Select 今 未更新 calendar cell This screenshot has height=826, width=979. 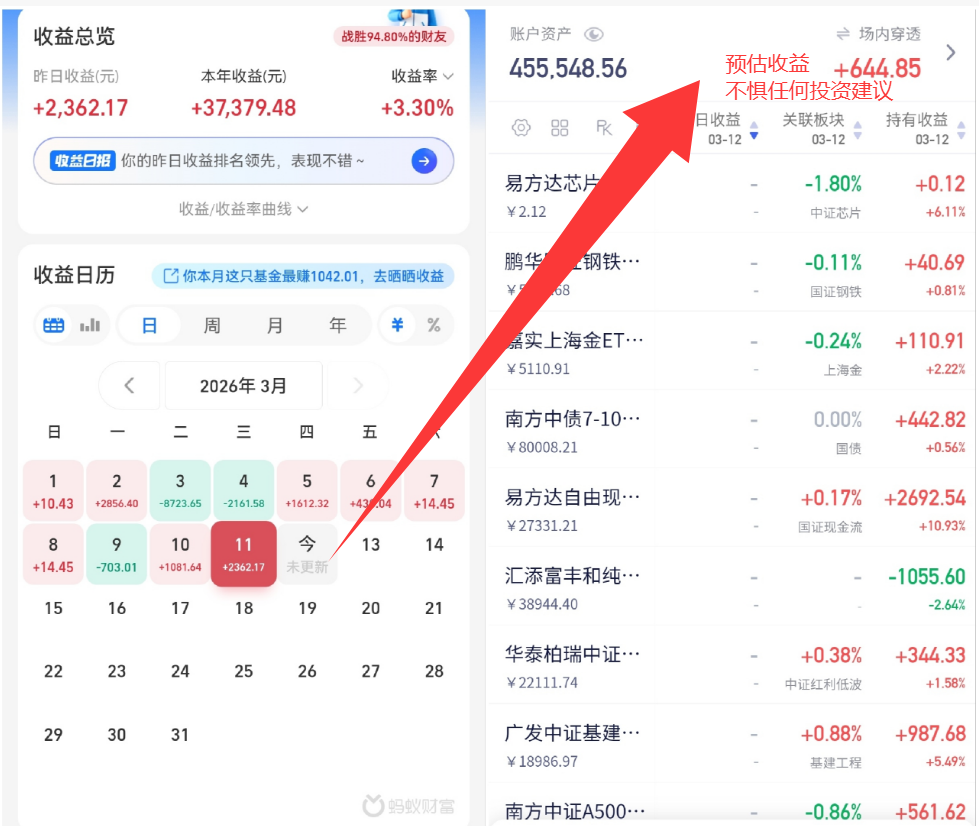click(307, 554)
